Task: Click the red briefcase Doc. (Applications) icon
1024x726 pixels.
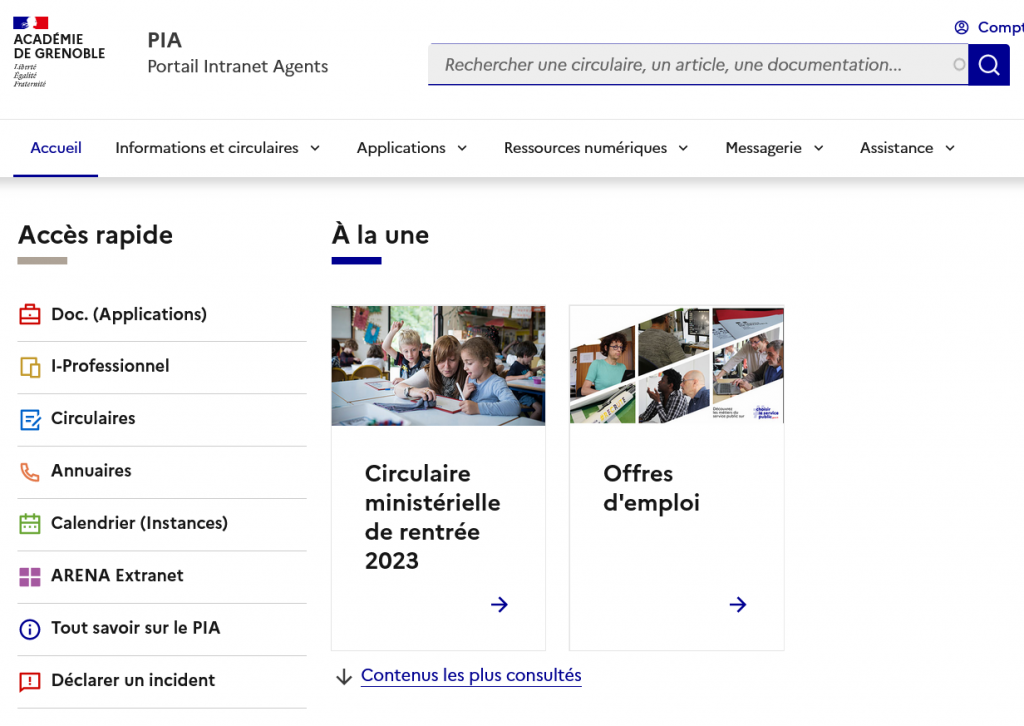Action: 30,315
